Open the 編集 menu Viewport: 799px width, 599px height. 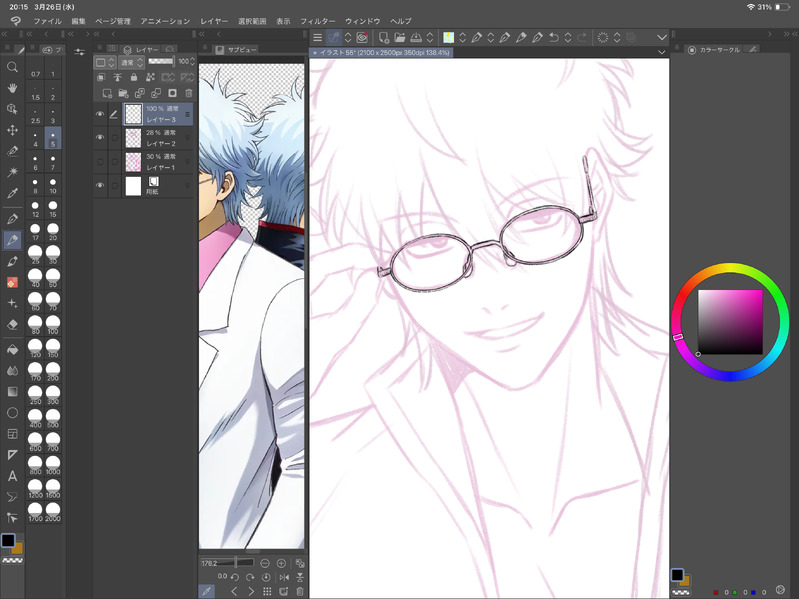point(78,21)
